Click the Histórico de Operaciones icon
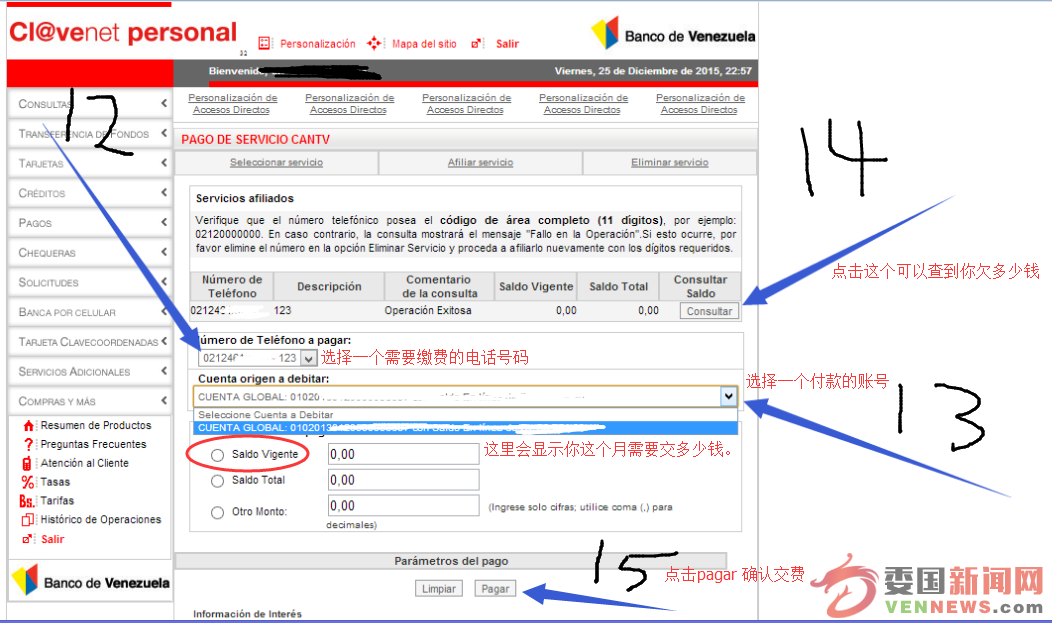Image resolution: width=1052 pixels, height=623 pixels. coord(28,520)
